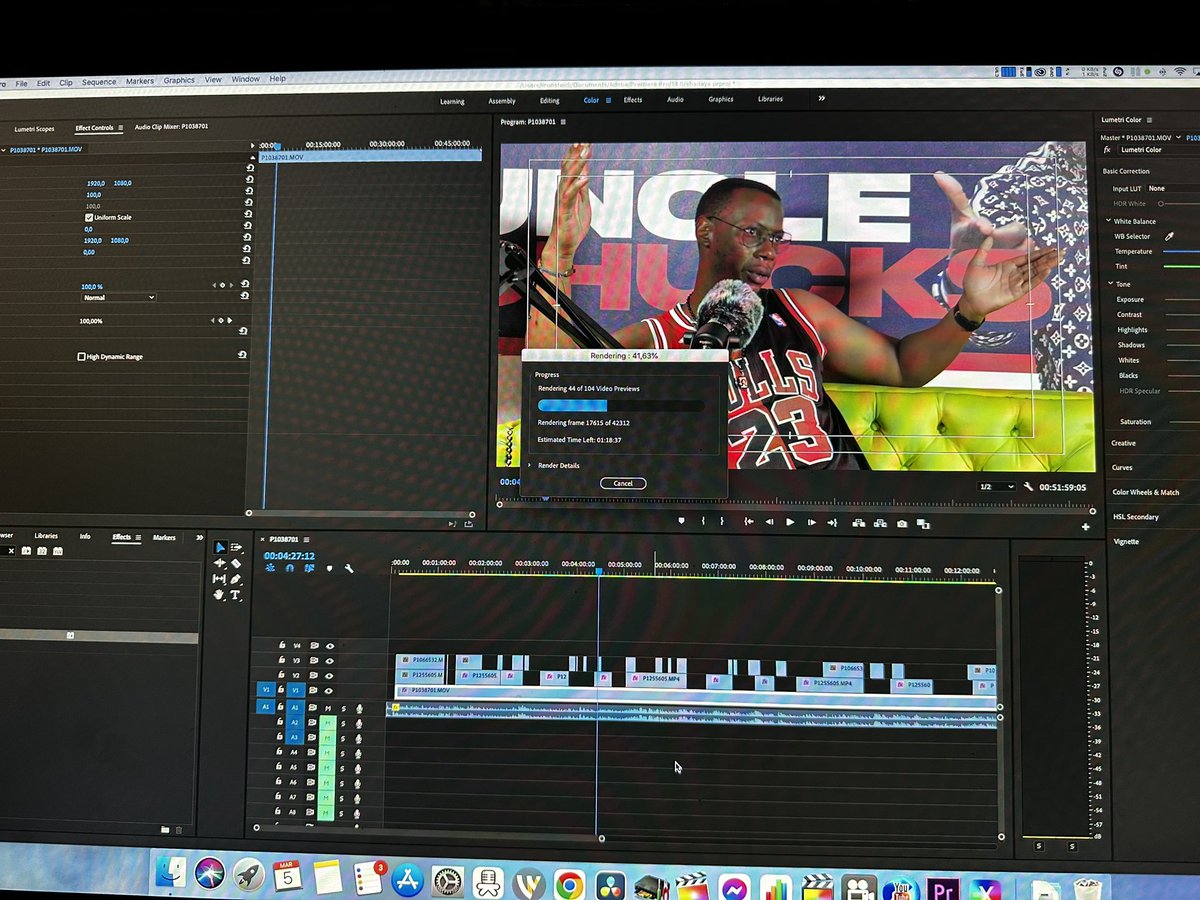This screenshot has width=1200, height=900.
Task: Go to In point in Program monitor
Action: coord(748,522)
